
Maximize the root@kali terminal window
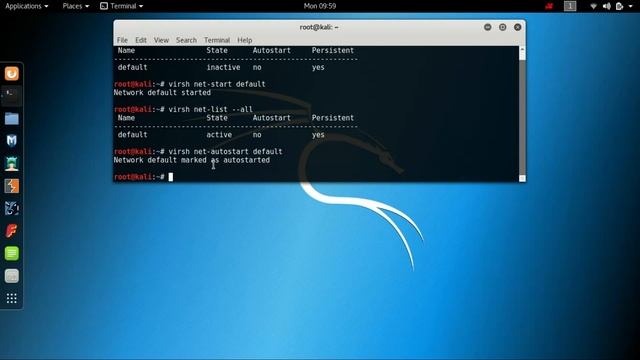502,27
